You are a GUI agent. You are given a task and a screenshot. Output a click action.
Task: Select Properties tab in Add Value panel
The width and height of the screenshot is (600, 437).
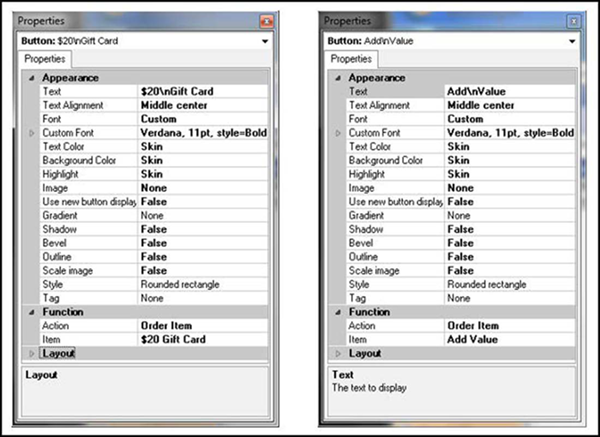click(x=350, y=60)
